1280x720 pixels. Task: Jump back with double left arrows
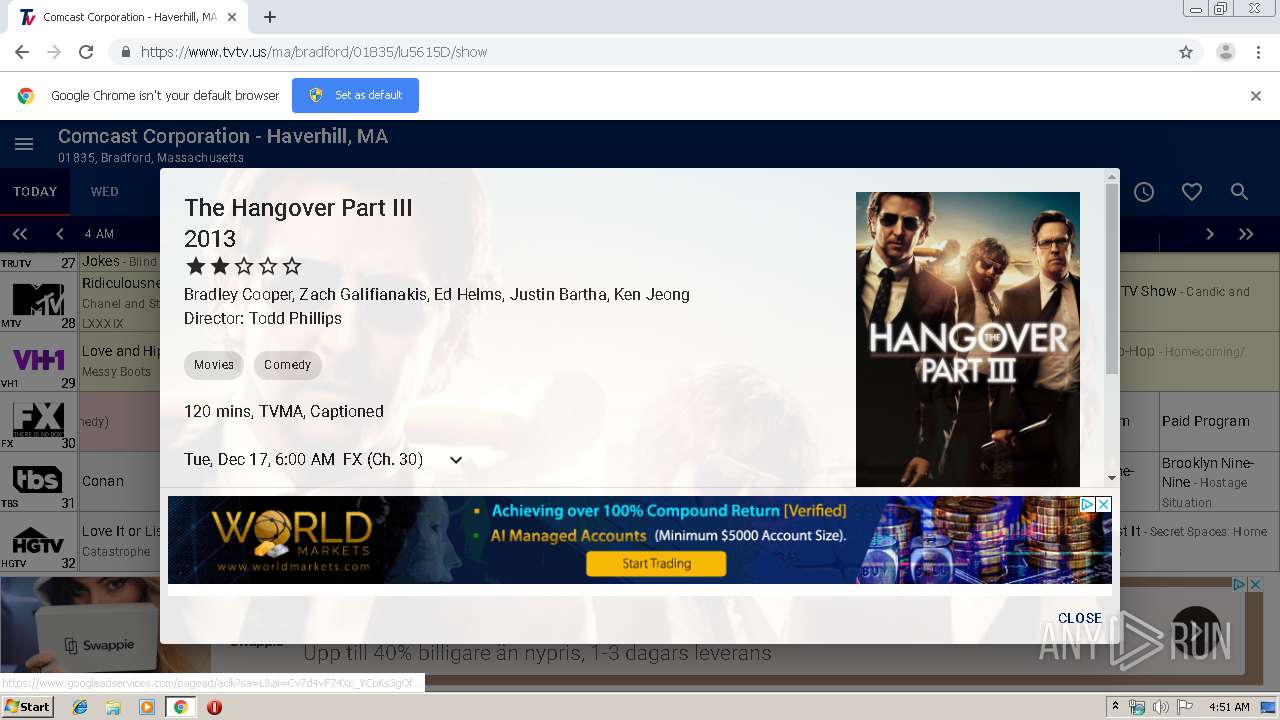point(19,234)
